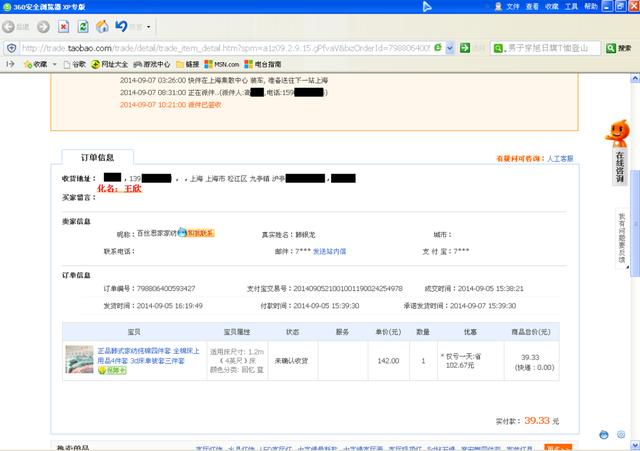Open the 文件 menu
Screen dimensions: 640x451
513,7
